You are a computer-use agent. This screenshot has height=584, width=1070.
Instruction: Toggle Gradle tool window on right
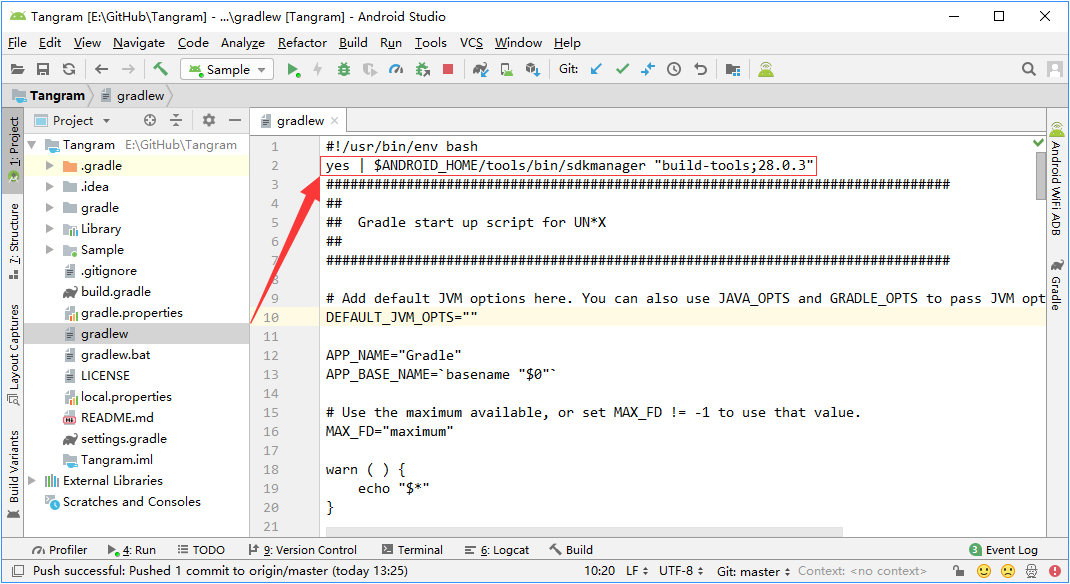(x=1056, y=284)
